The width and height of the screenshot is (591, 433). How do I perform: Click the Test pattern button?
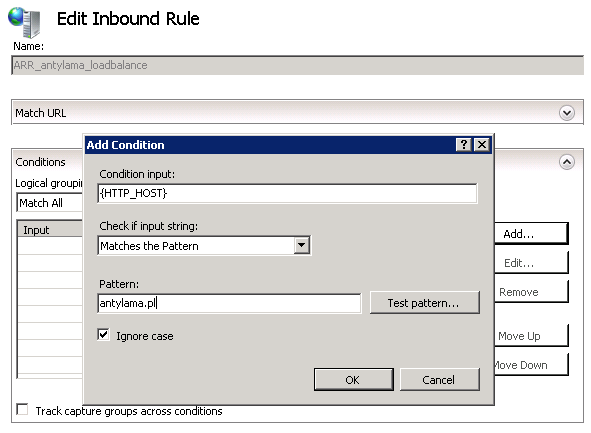(425, 303)
